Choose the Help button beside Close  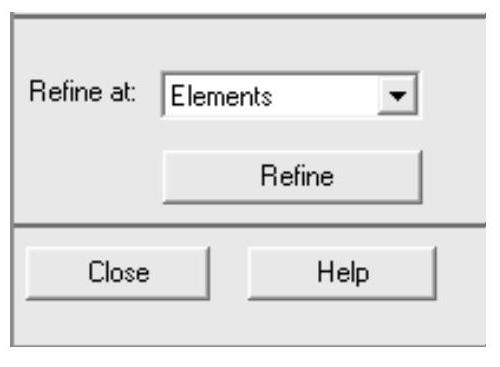342,273
